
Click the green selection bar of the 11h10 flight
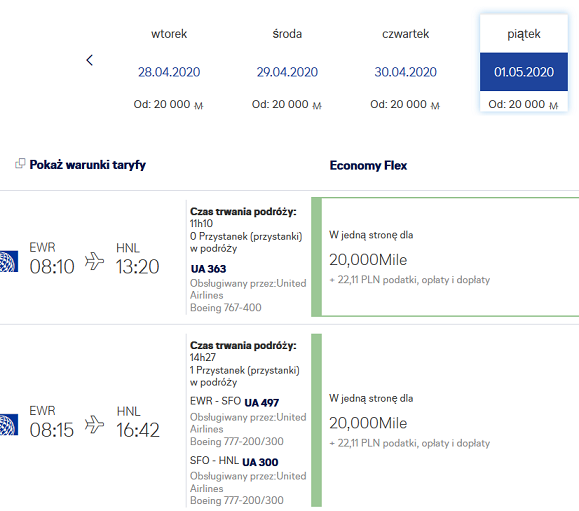[316, 257]
